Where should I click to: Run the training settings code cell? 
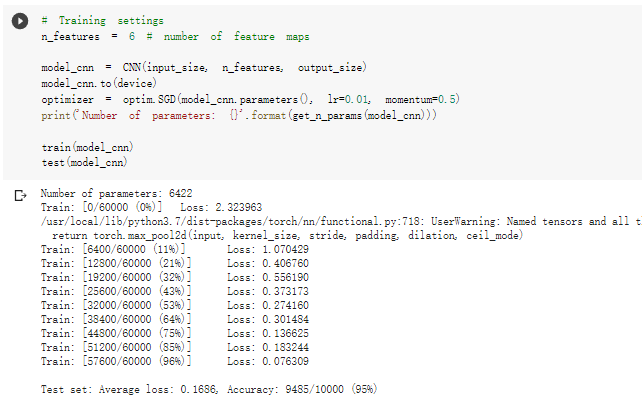pyautogui.click(x=20, y=21)
